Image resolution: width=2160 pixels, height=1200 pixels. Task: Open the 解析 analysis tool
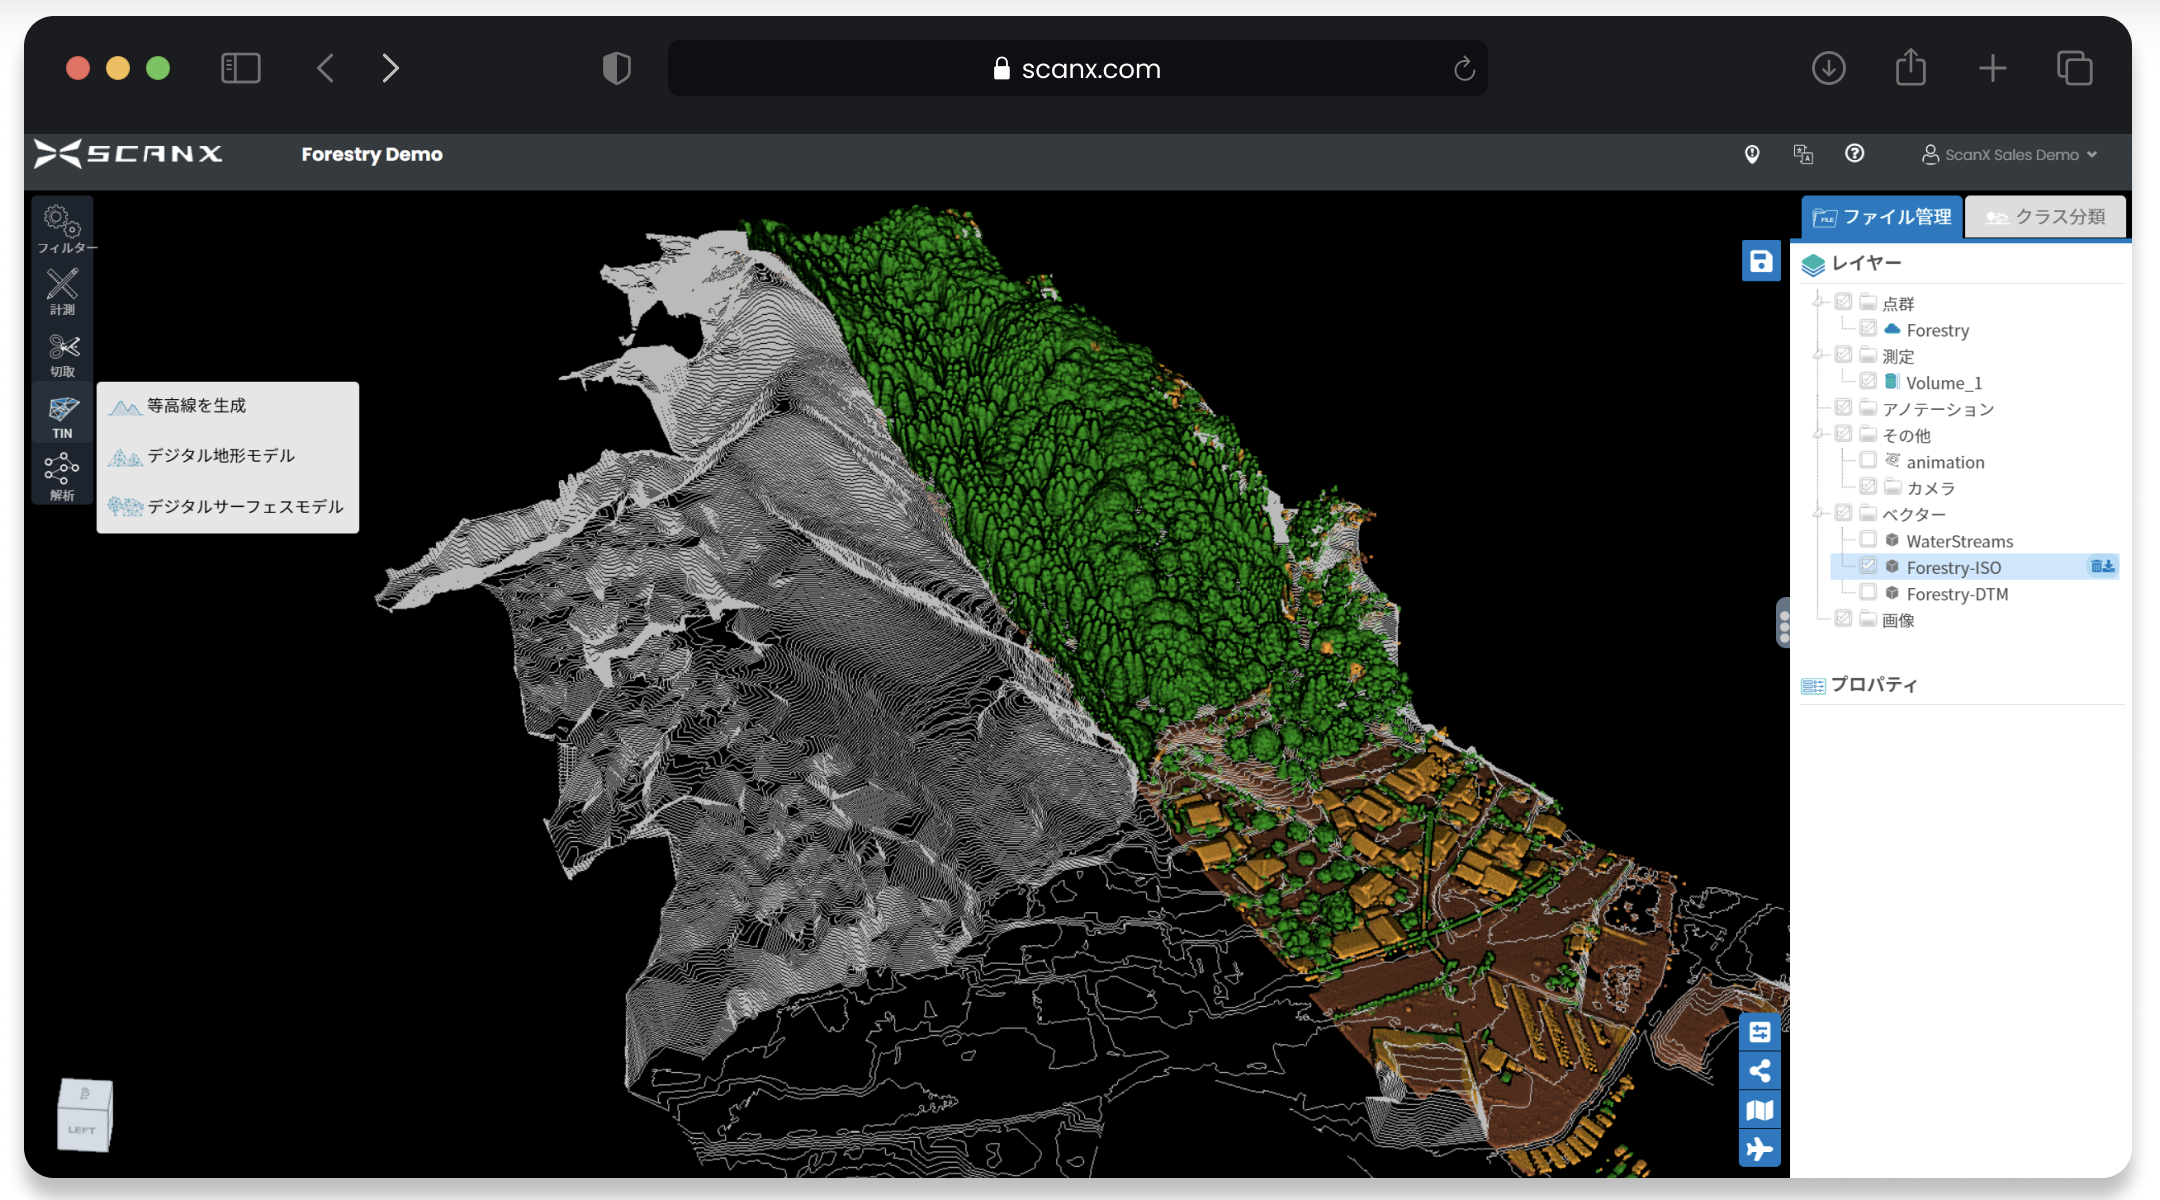(x=62, y=476)
